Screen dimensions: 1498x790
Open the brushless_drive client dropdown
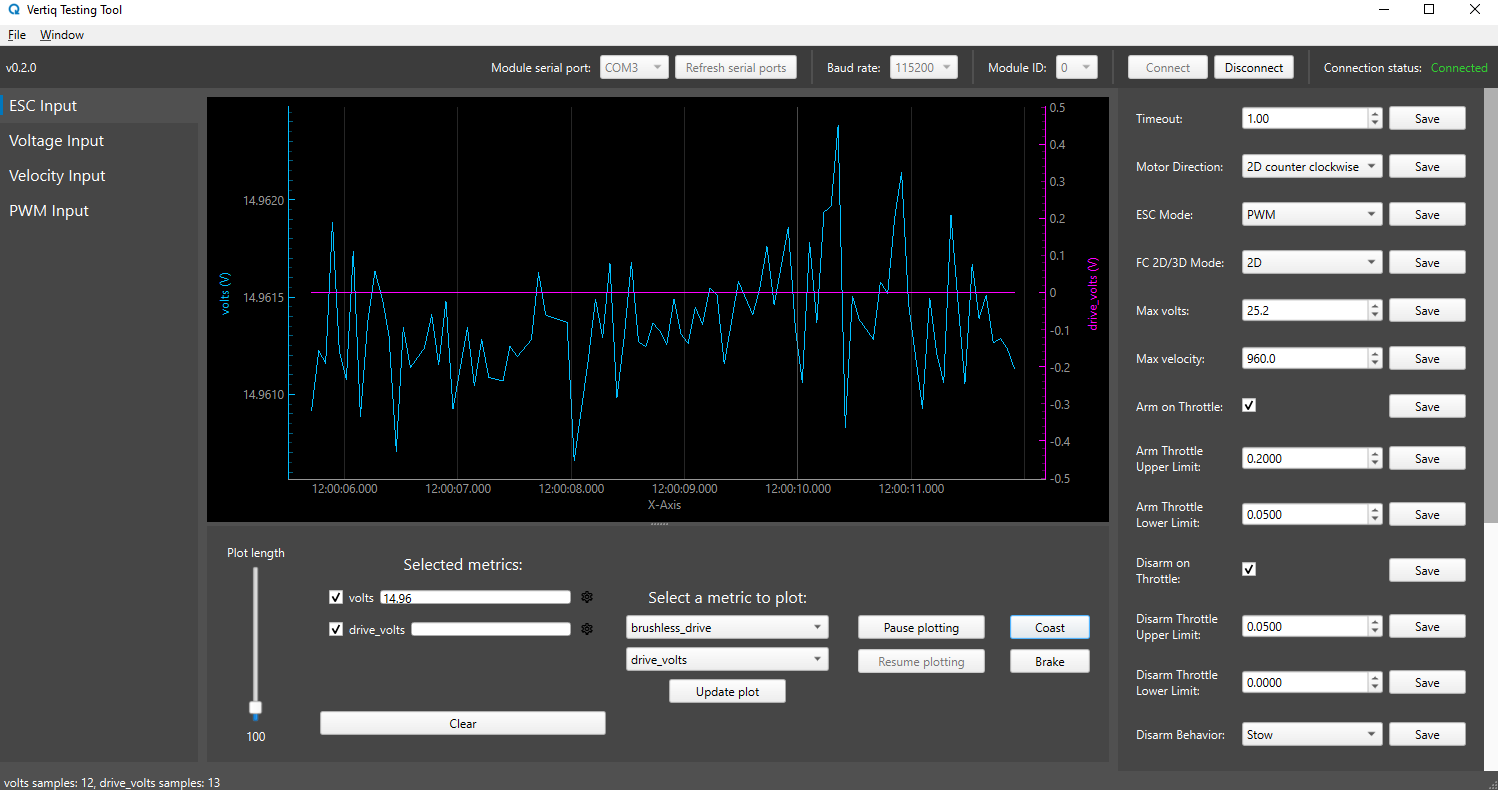click(x=727, y=628)
